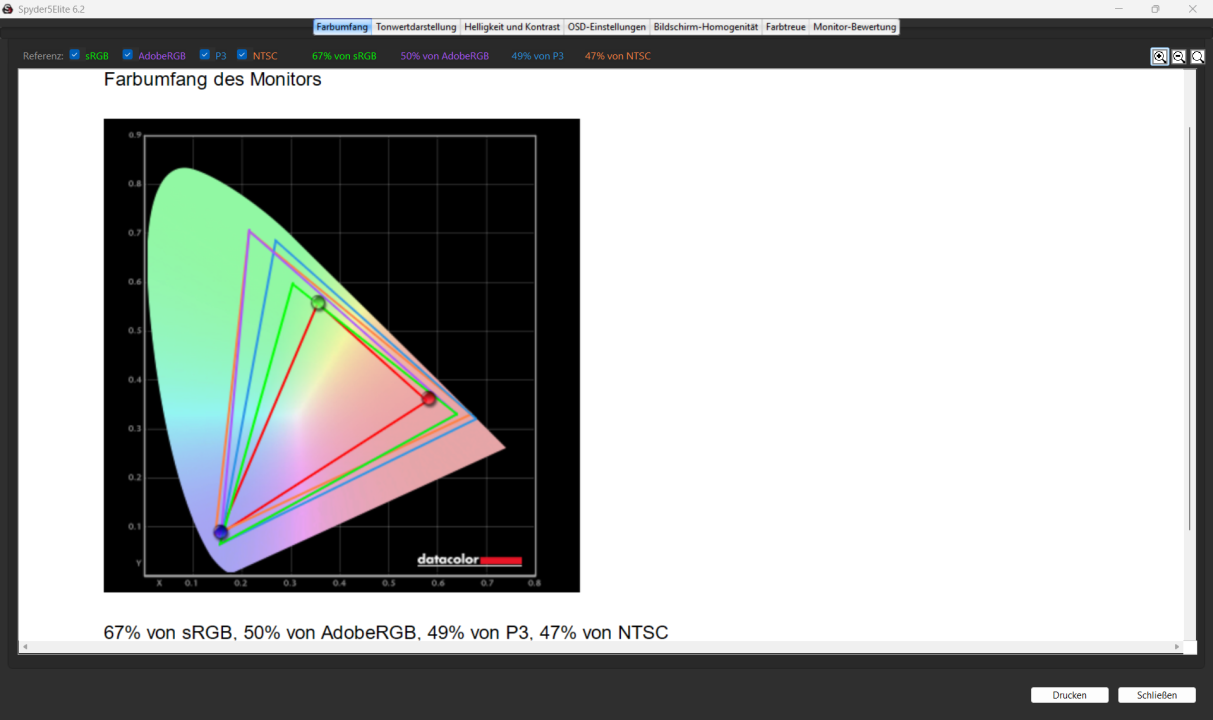Toggle the AdobeRGB reference checkbox
Image resolution: width=1213 pixels, height=720 pixels.
128,55
